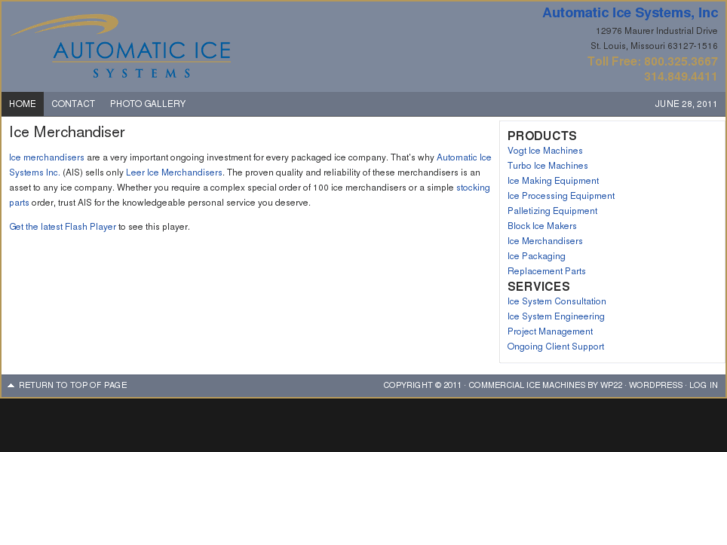Click RETURN TO TOP OF PAGE

coord(73,385)
